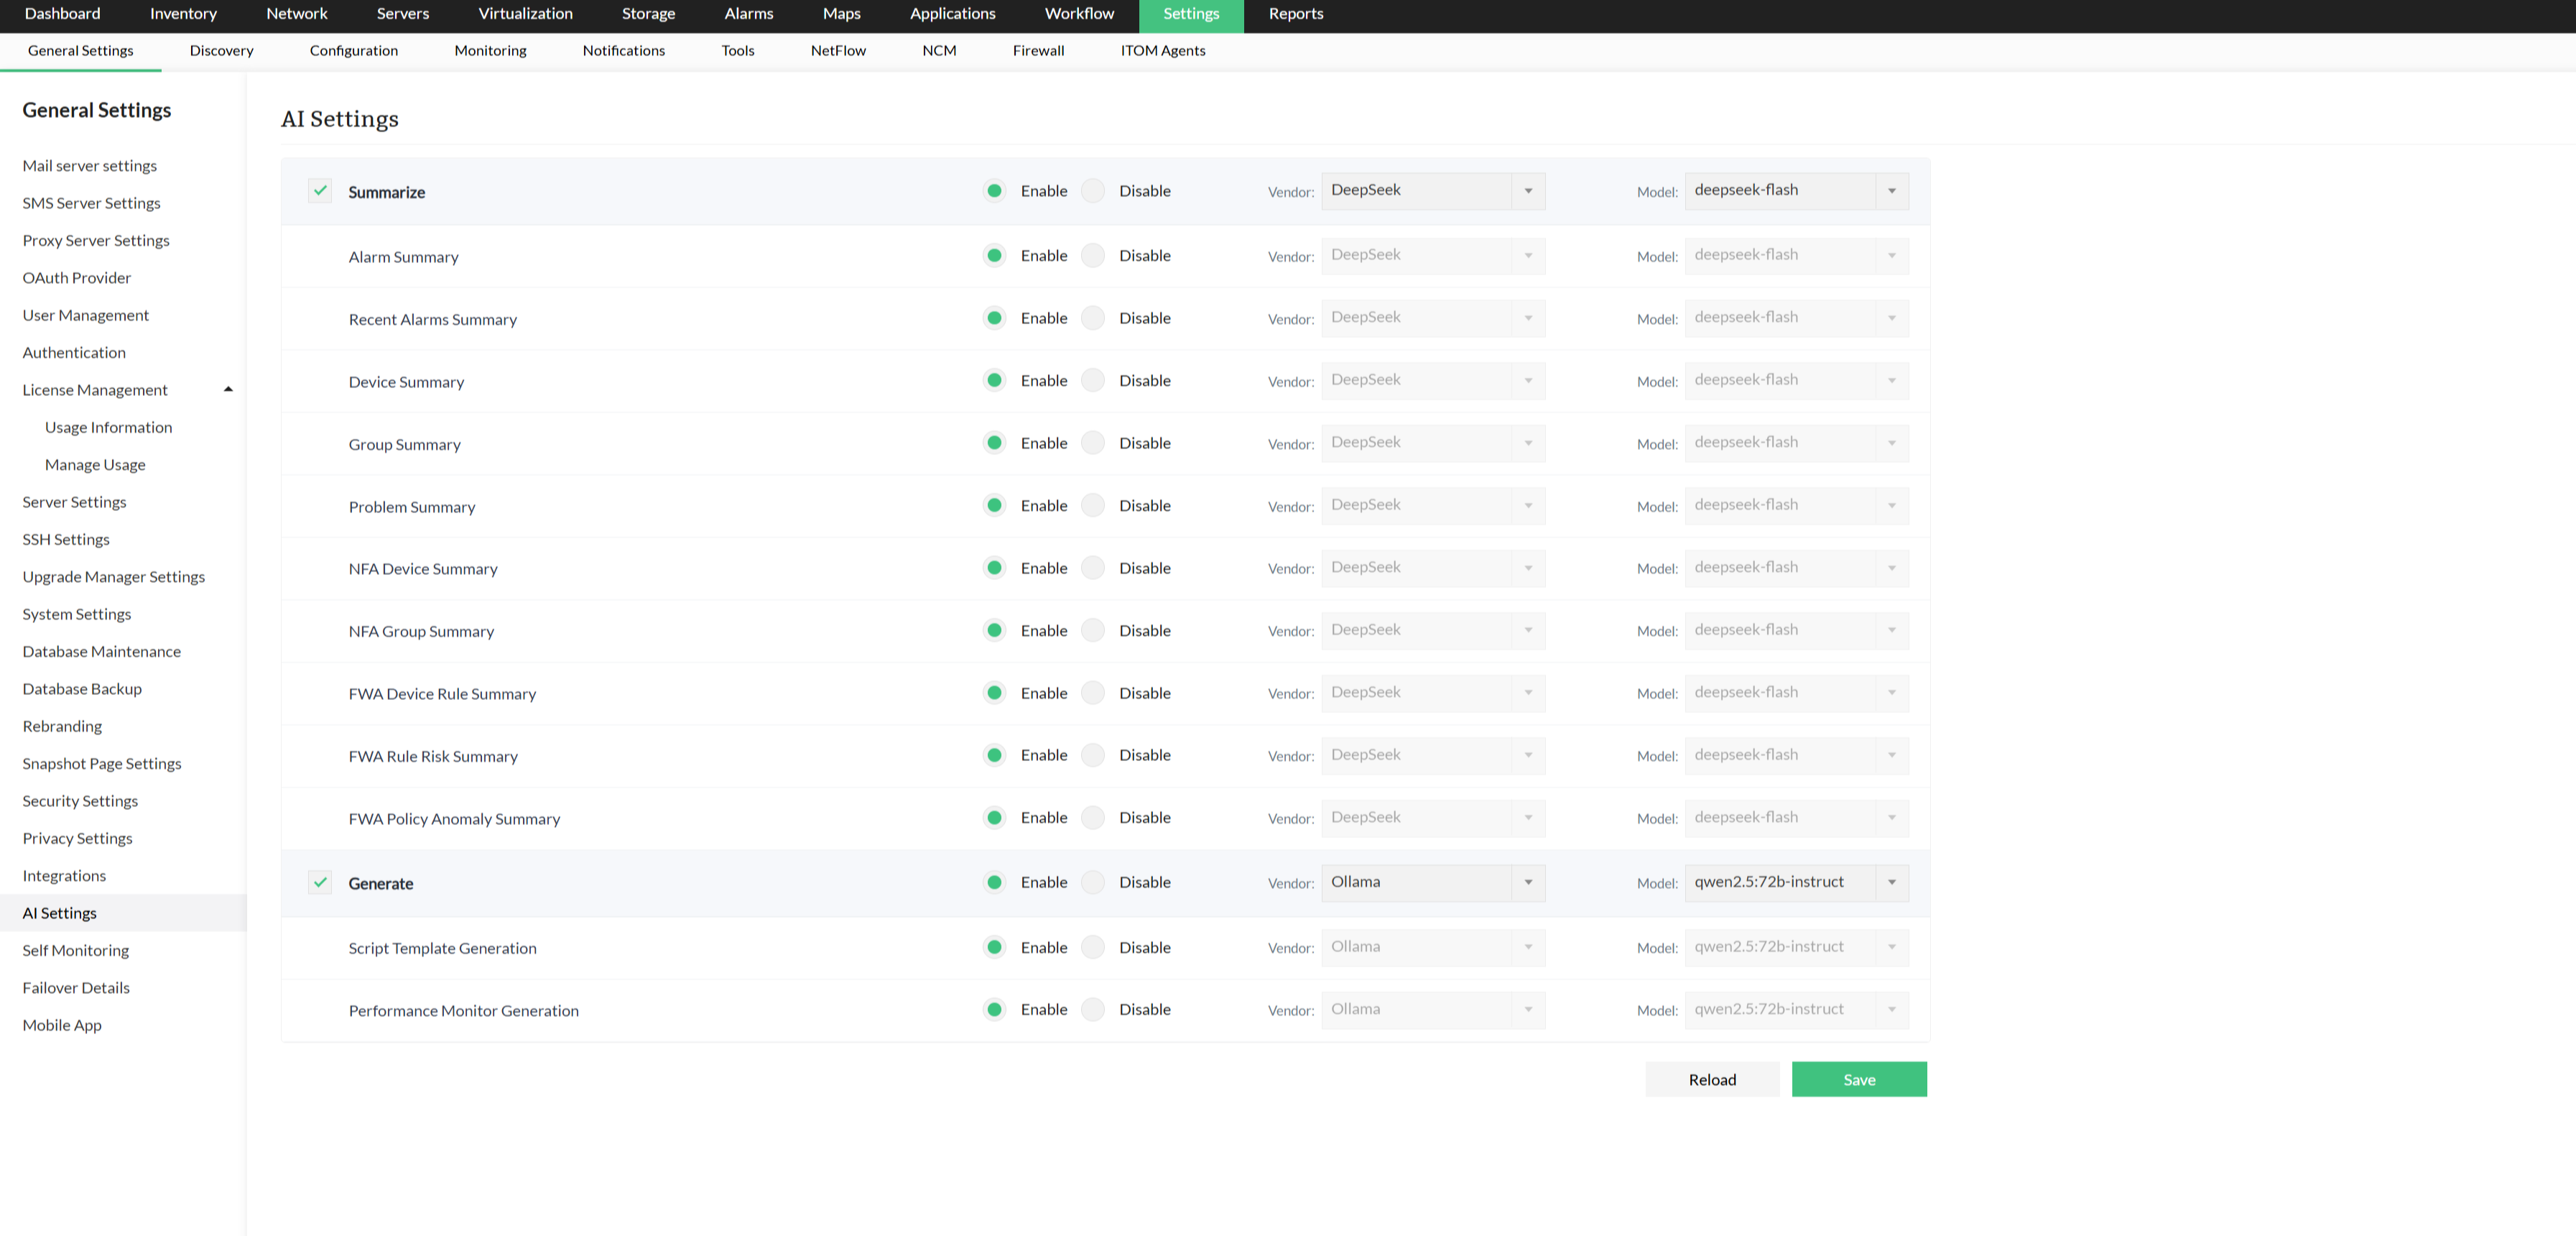Select Enable radio for Group Summary
The image size is (2576, 1236).
tap(994, 443)
